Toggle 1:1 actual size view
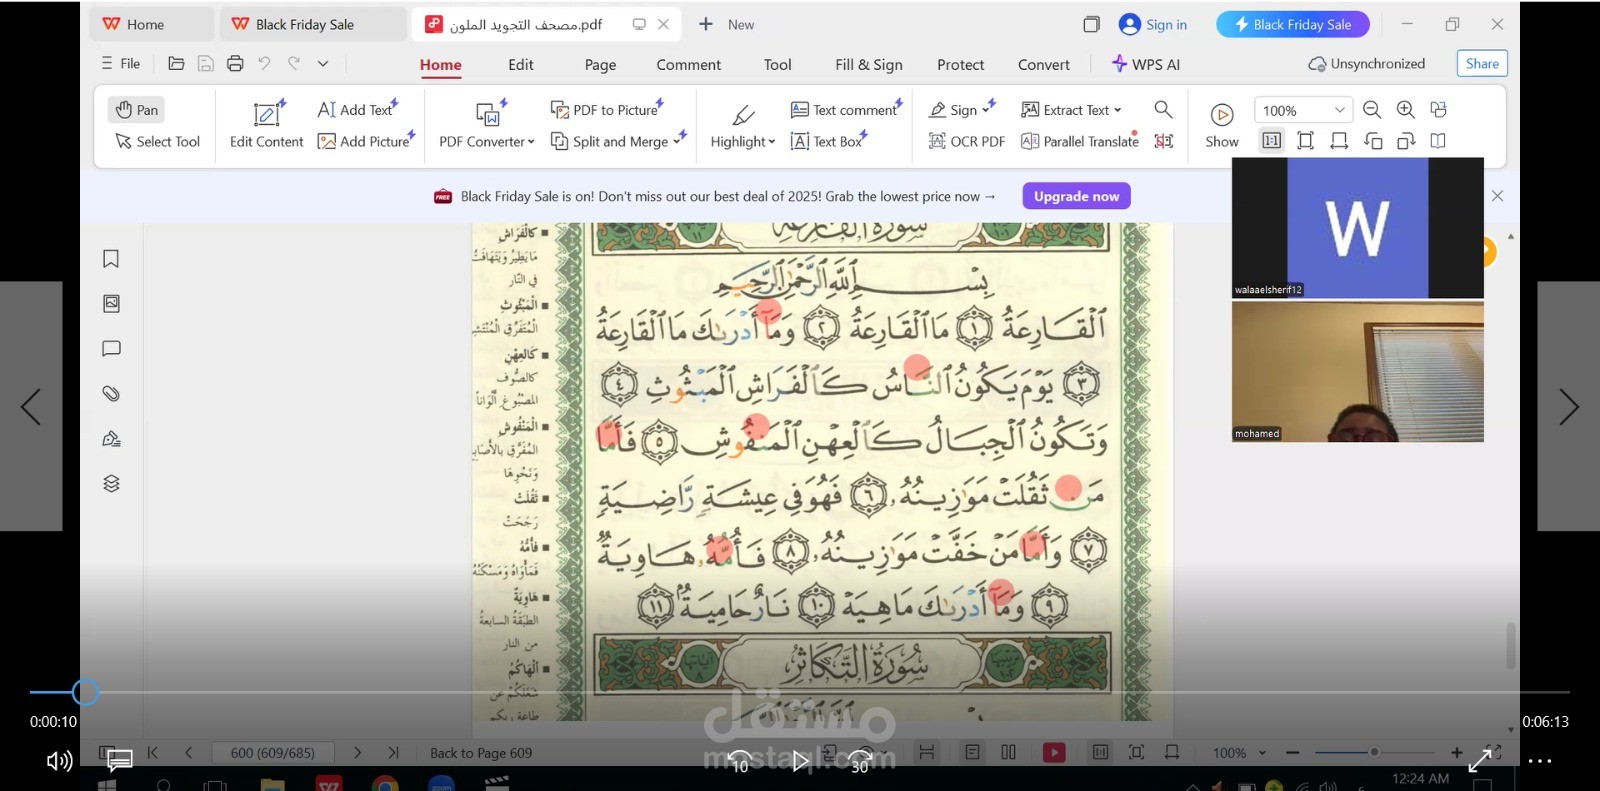The image size is (1600, 791). tap(1271, 141)
